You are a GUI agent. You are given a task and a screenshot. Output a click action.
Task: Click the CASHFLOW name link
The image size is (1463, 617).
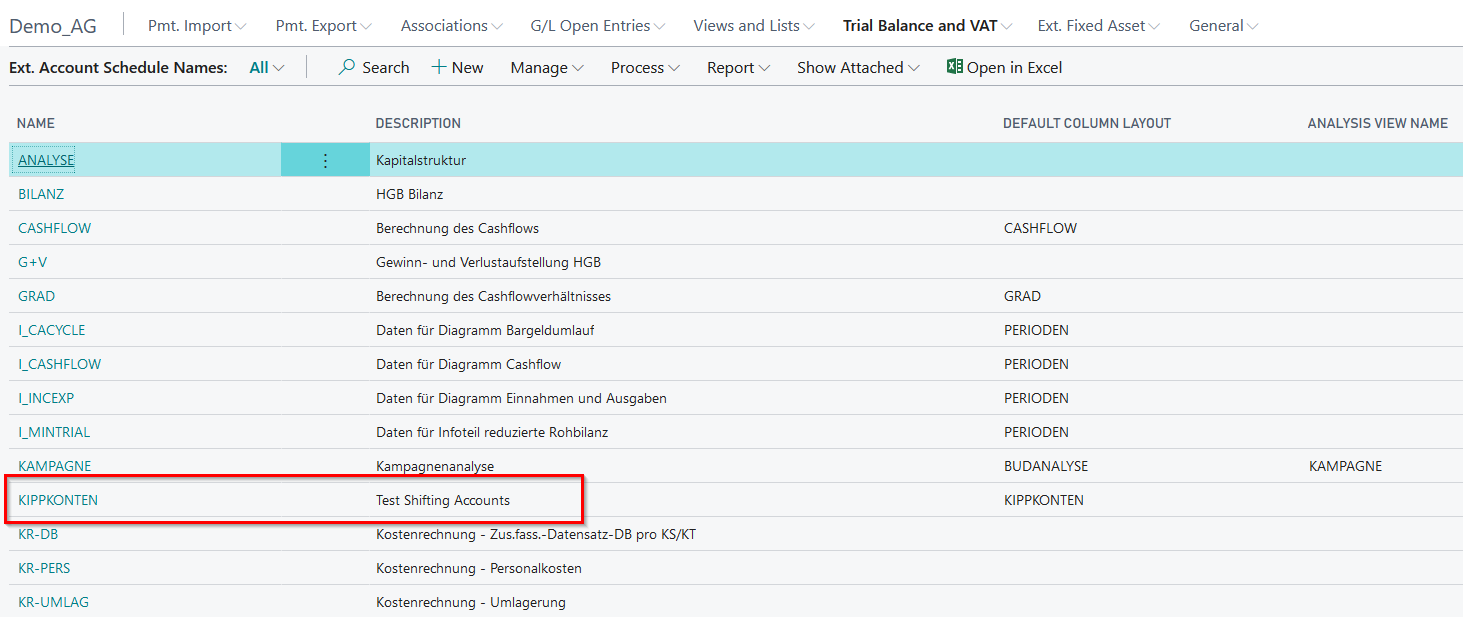[x=54, y=228]
